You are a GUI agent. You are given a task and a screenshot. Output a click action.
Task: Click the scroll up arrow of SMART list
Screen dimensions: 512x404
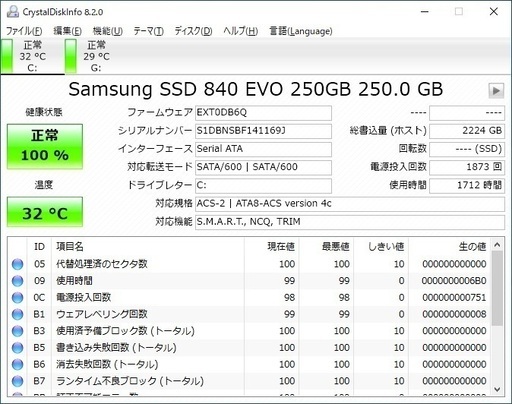pyautogui.click(x=497, y=245)
